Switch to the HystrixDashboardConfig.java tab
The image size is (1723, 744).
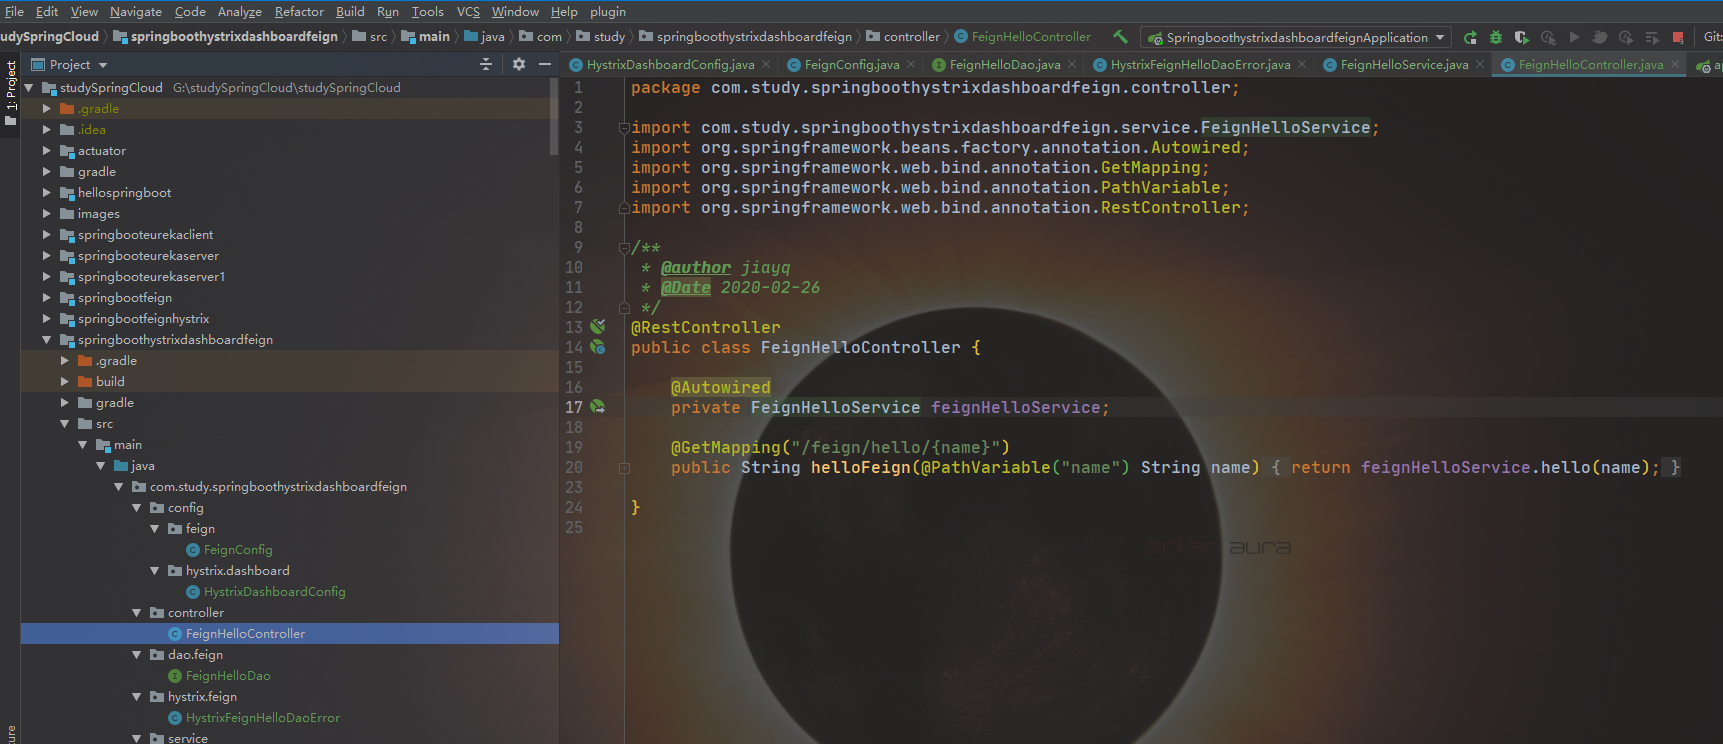coord(670,64)
